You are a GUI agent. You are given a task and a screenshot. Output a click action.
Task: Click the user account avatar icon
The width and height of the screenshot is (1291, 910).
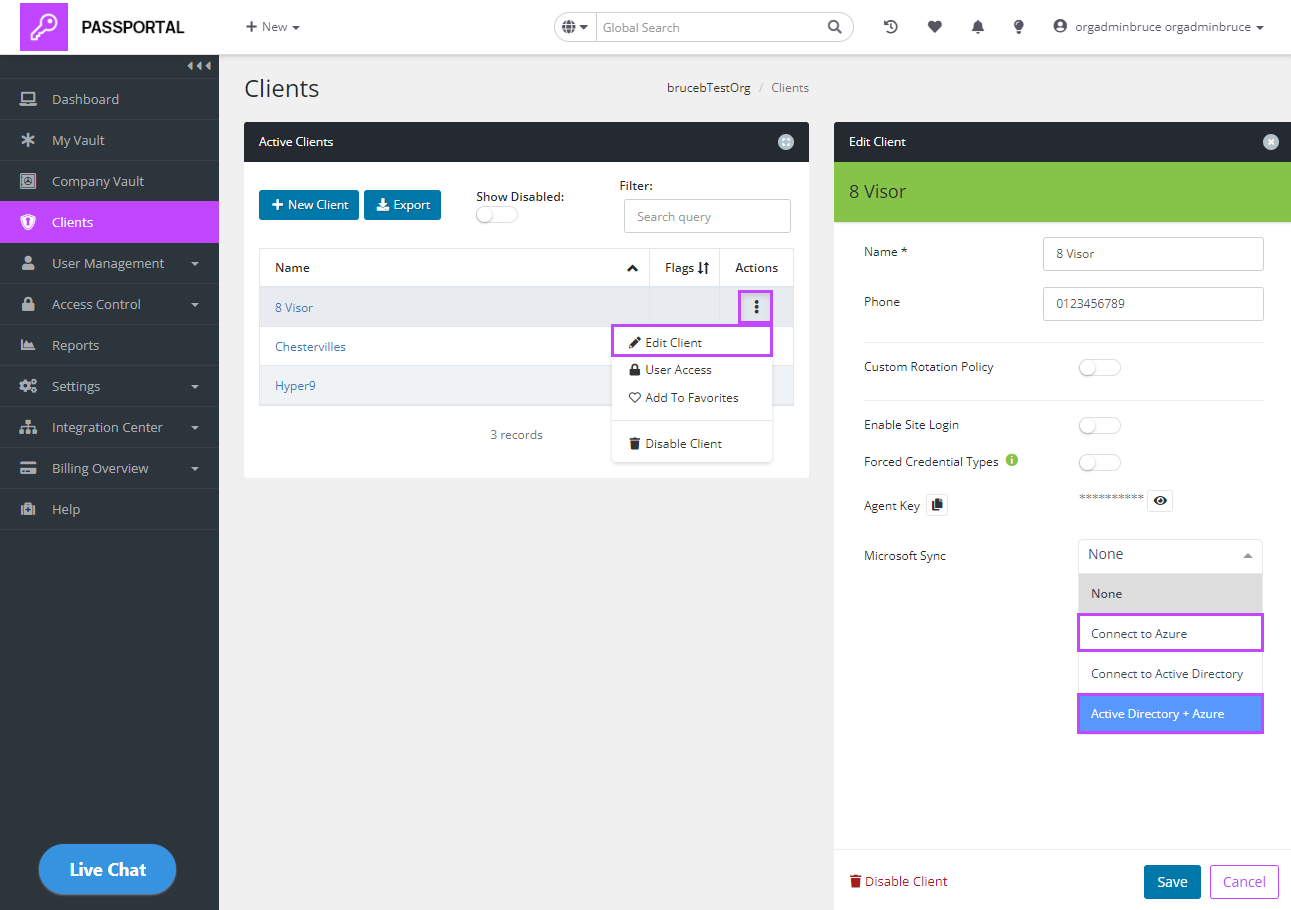(1060, 27)
